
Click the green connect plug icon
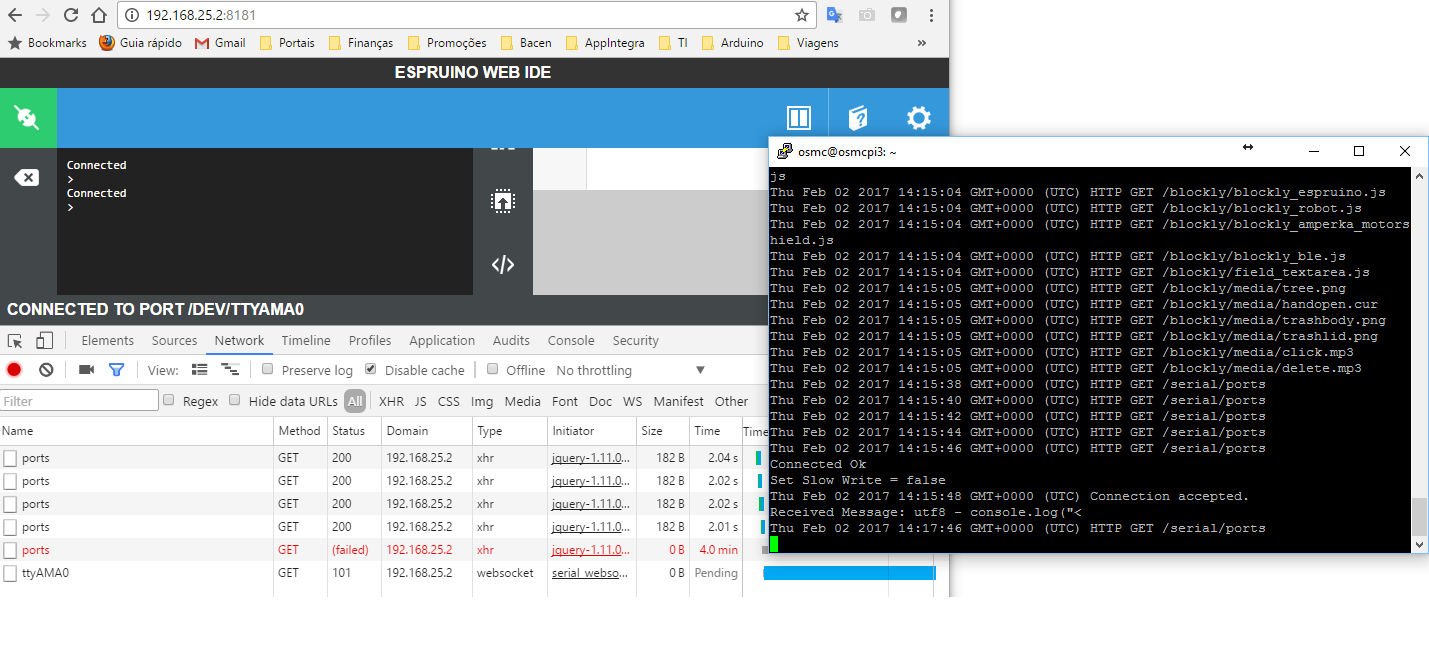[28, 118]
